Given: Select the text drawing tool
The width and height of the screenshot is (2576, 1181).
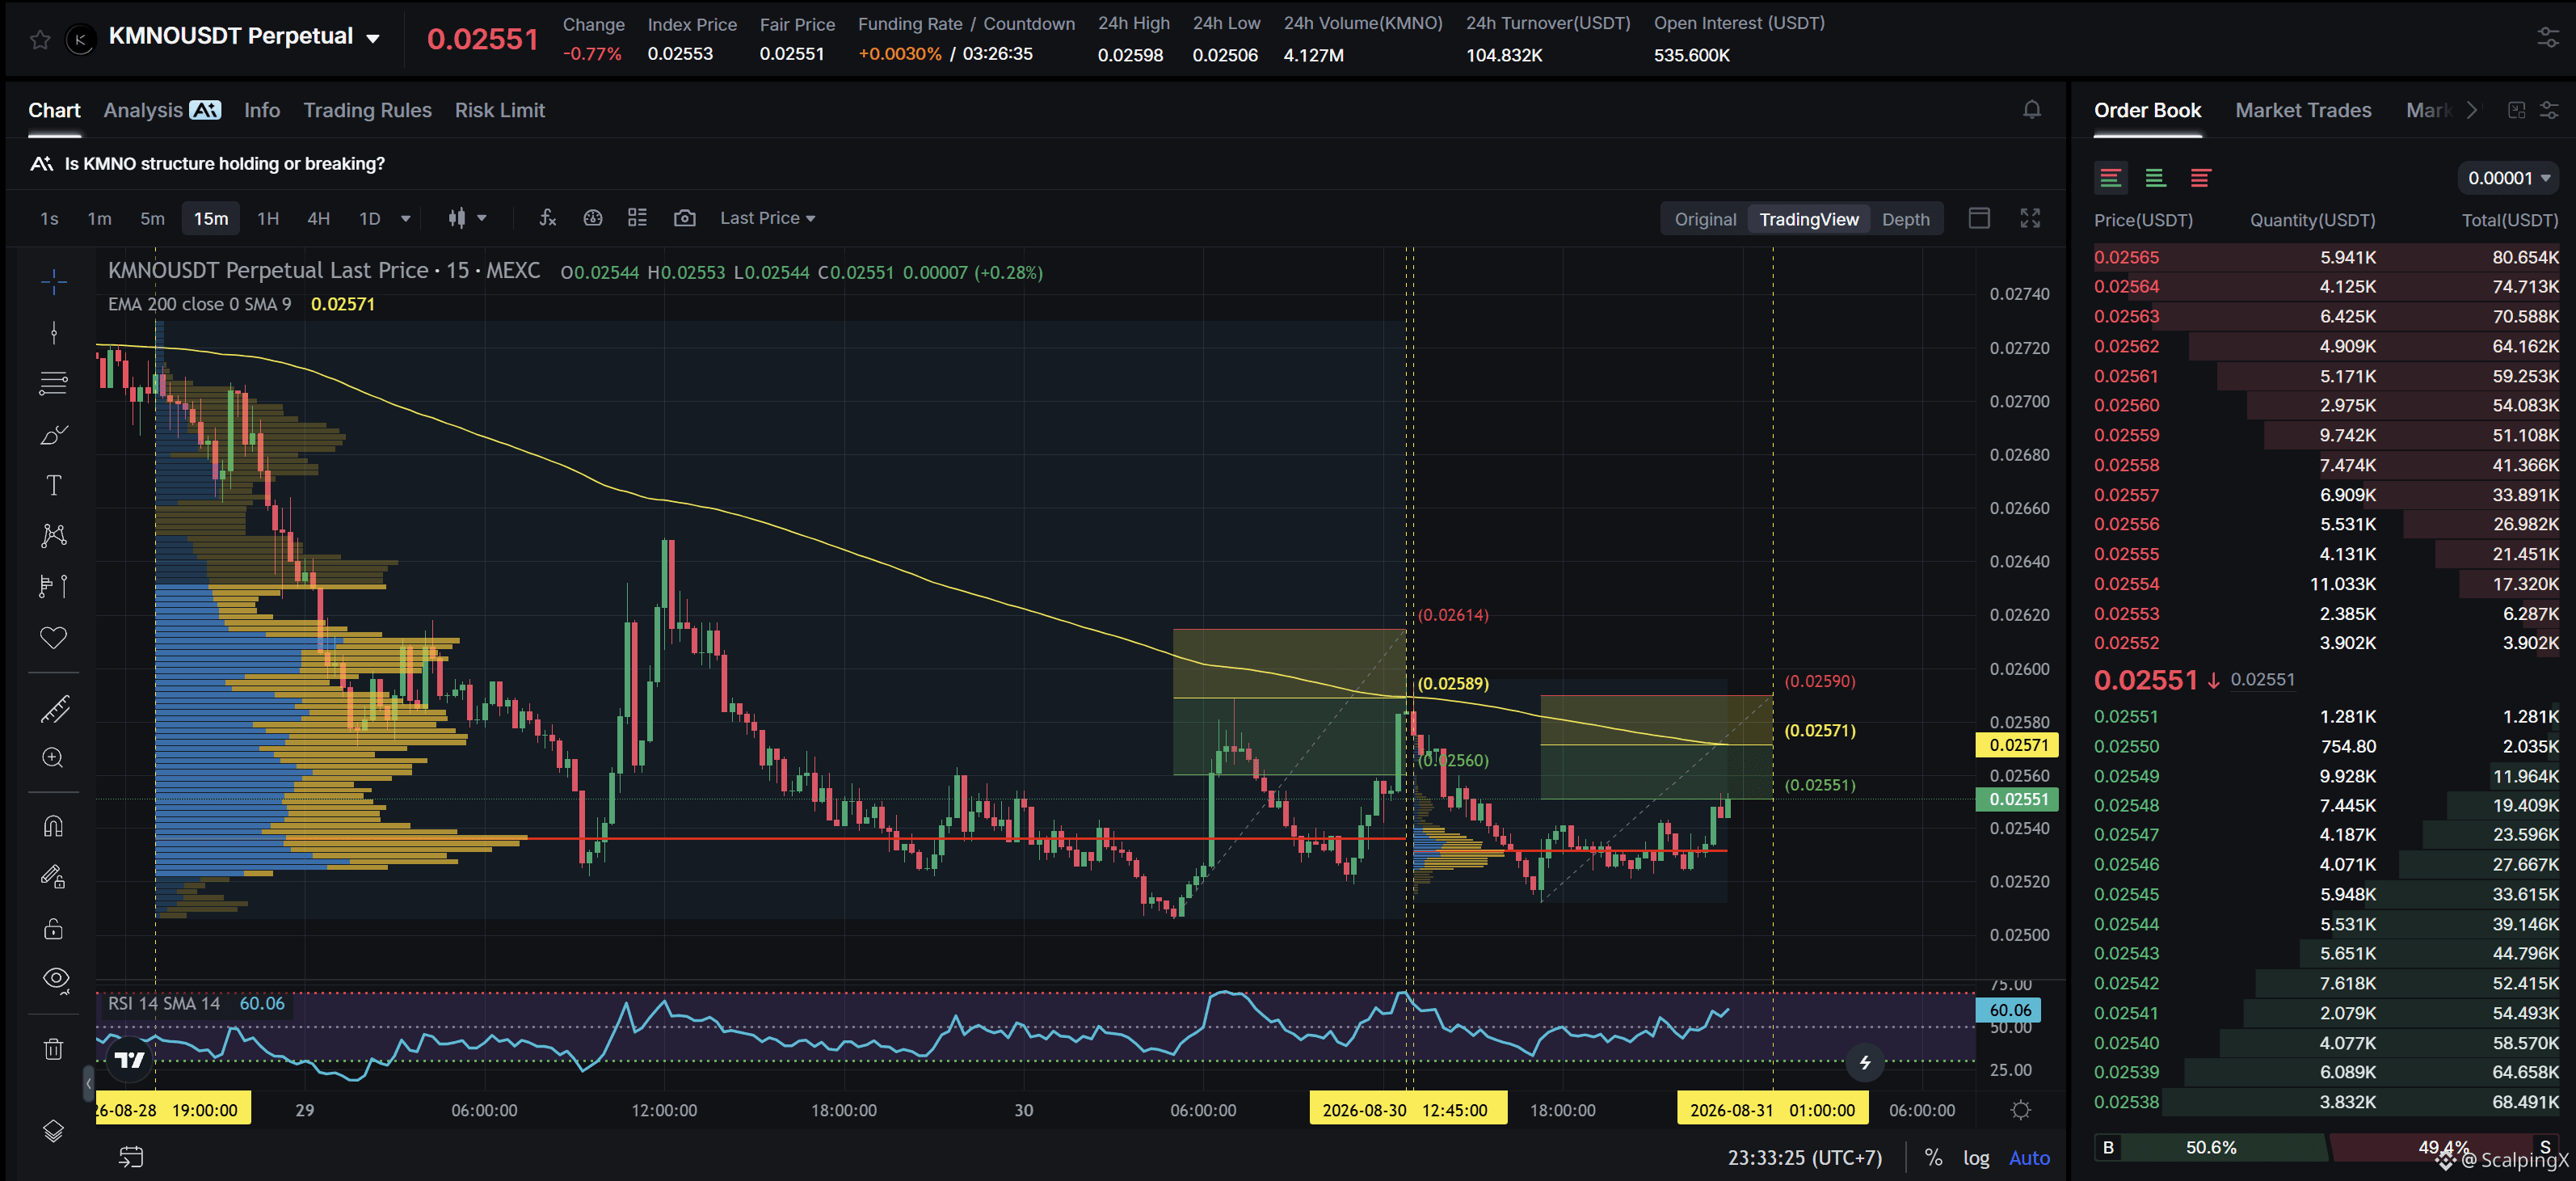Looking at the screenshot, I should tap(54, 486).
